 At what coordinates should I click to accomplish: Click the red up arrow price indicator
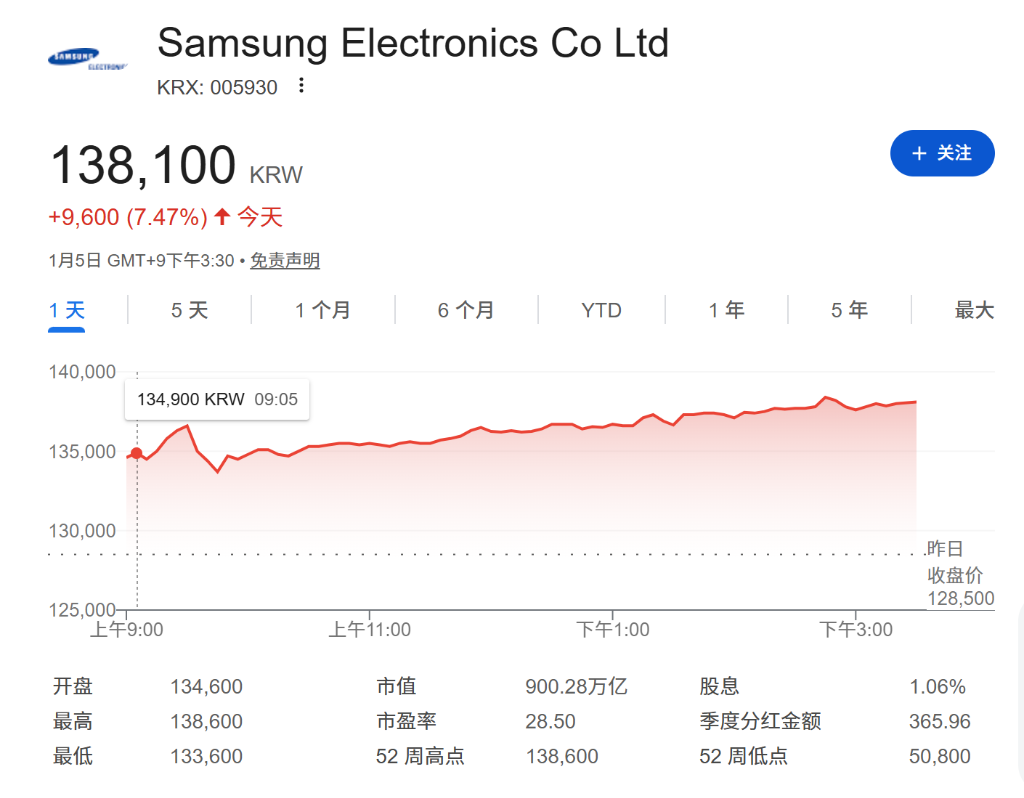coord(222,216)
